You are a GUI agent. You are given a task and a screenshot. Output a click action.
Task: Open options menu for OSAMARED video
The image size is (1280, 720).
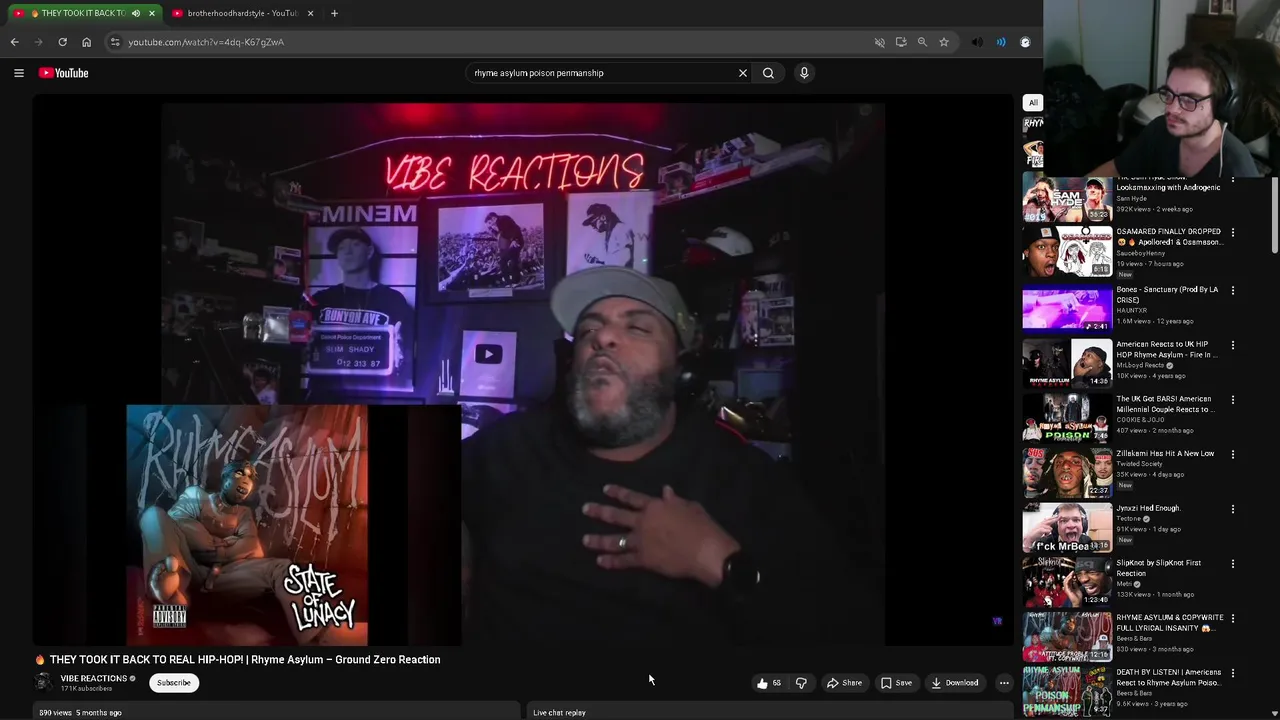(1232, 233)
